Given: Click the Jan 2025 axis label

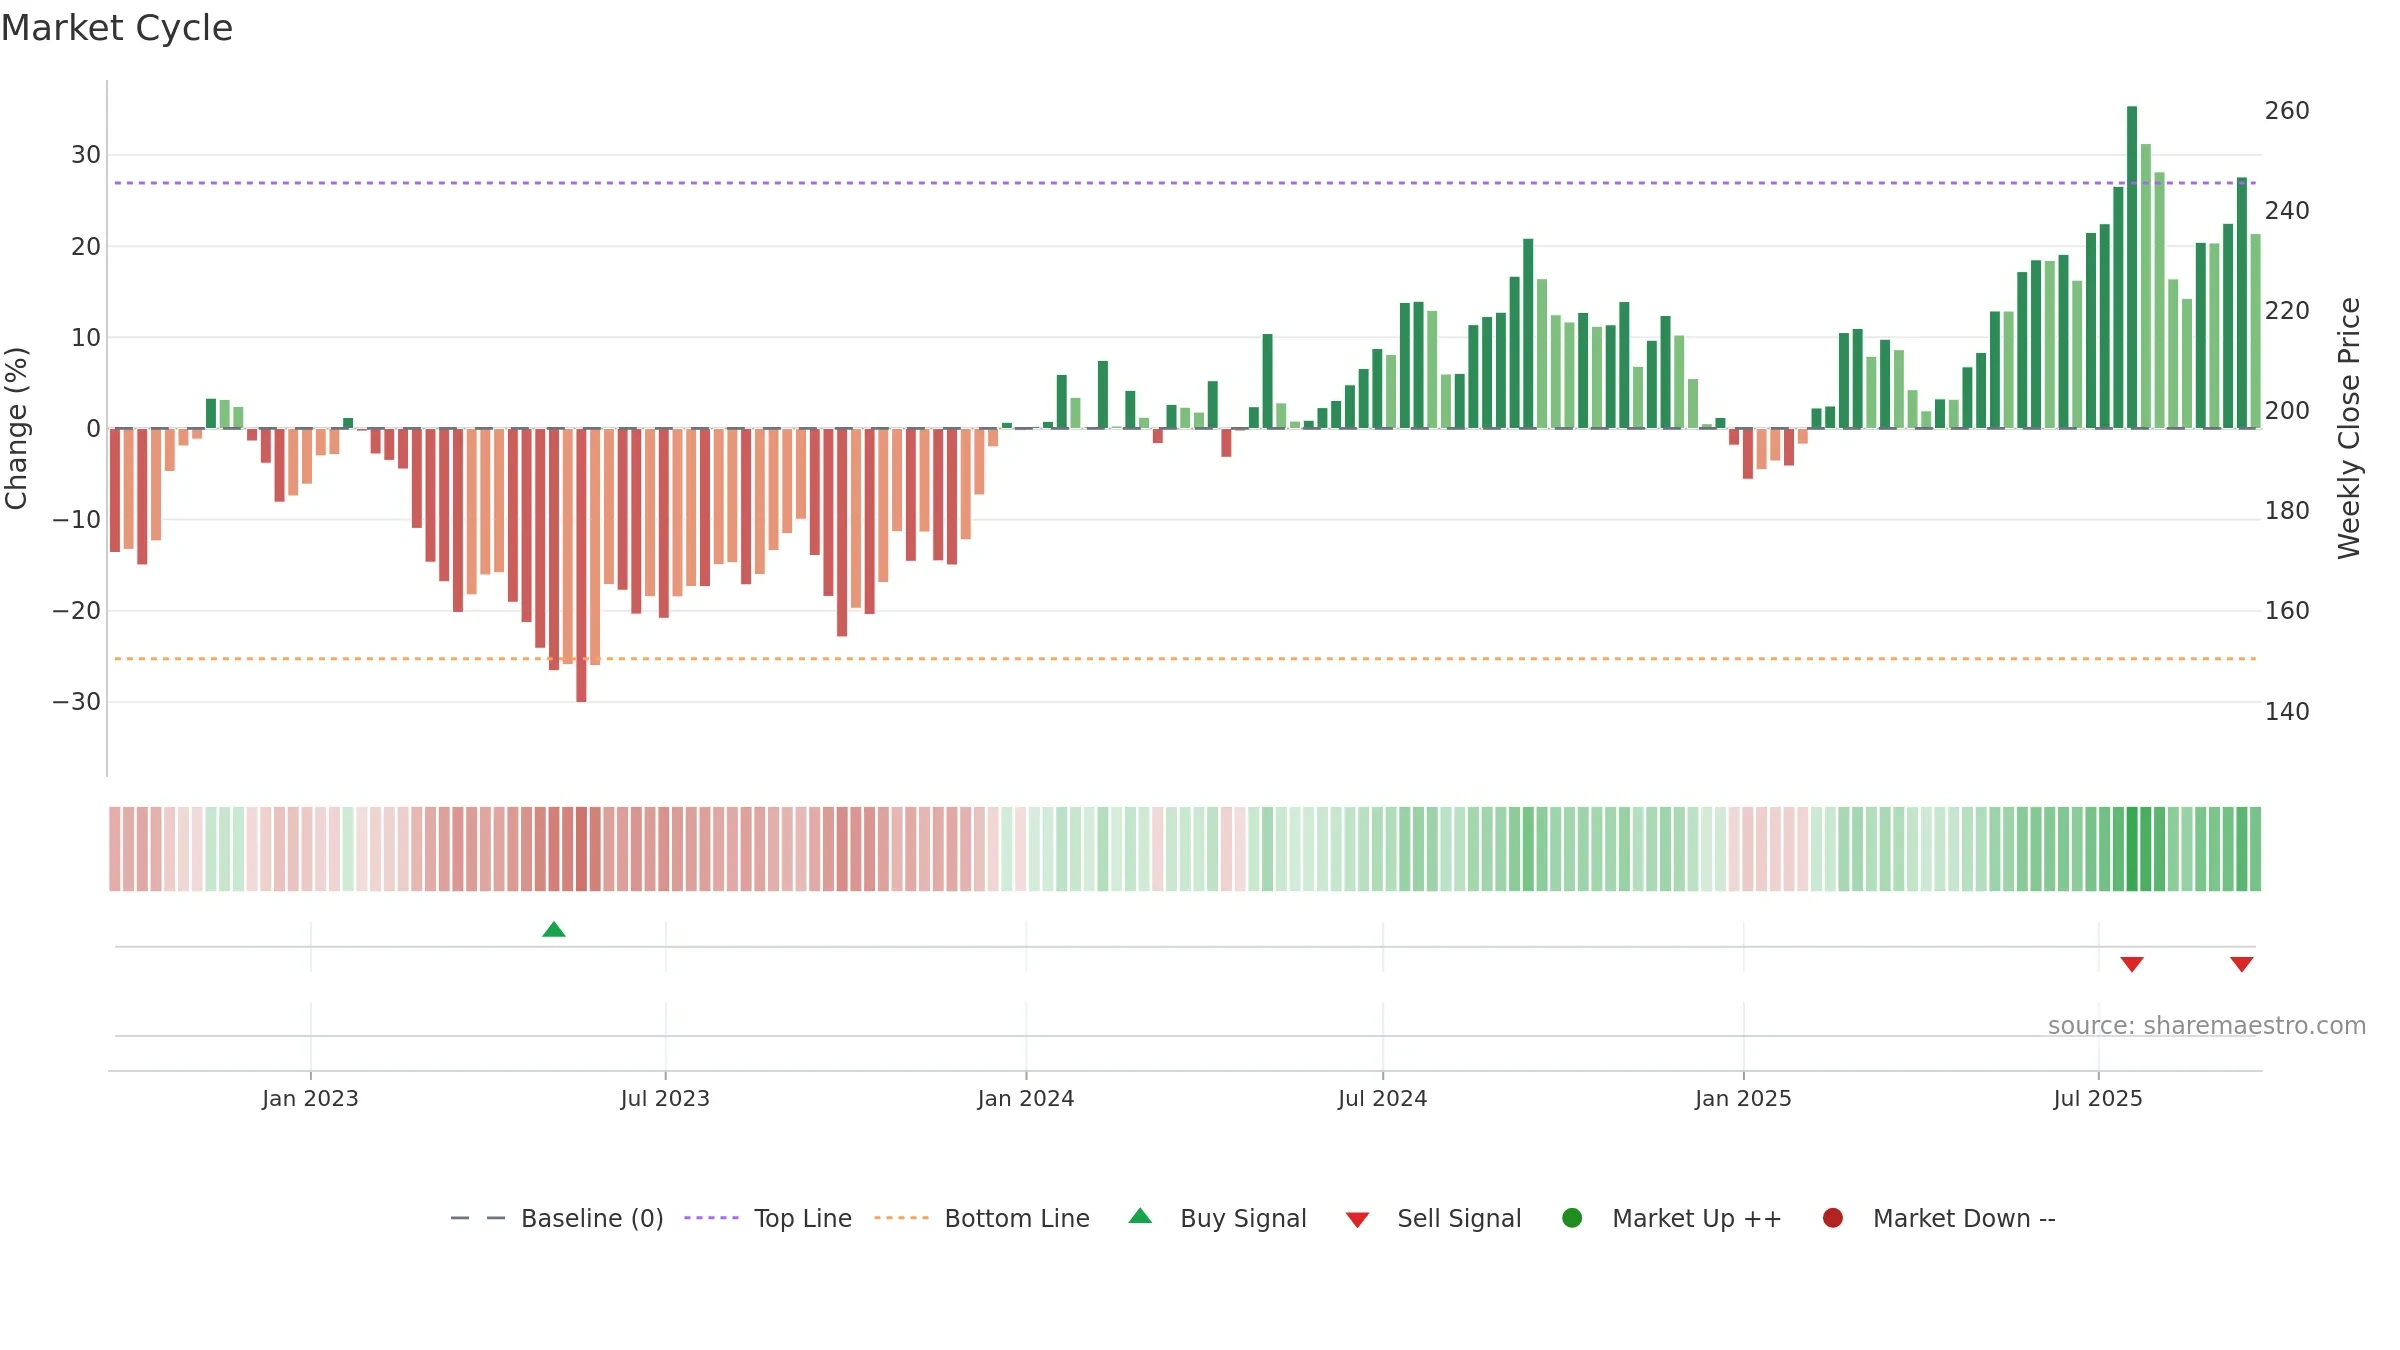Looking at the screenshot, I should [1743, 1098].
